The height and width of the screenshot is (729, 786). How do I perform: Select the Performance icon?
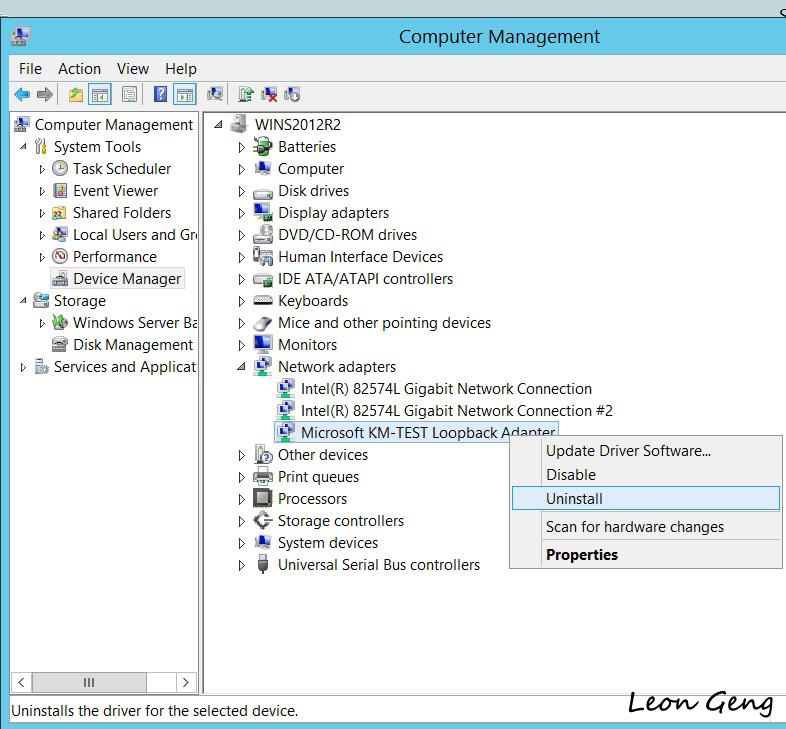coord(60,256)
